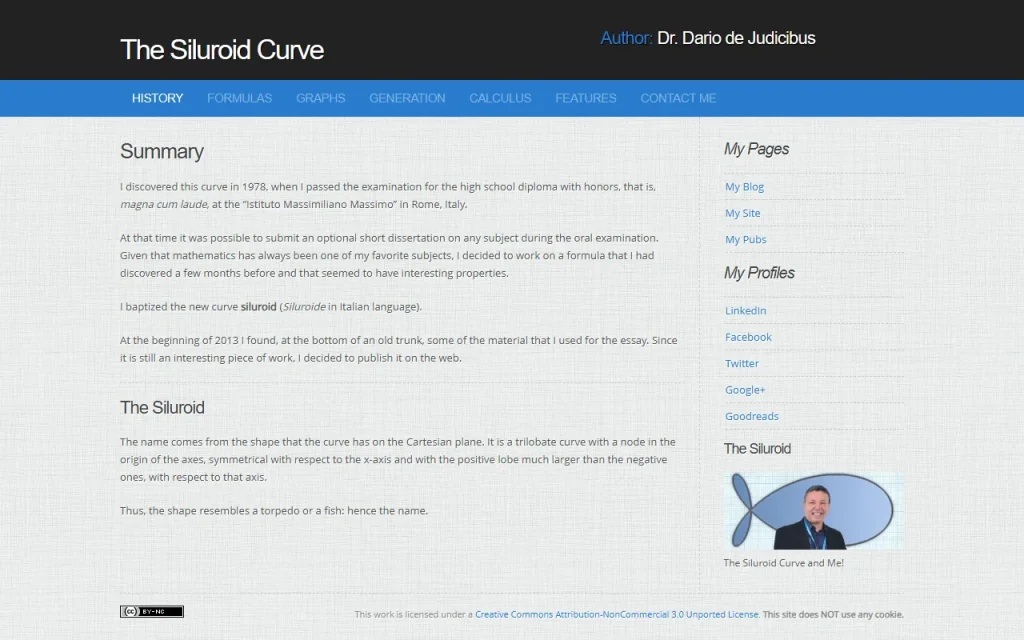Open the My Blog link
Image resolution: width=1024 pixels, height=640 pixels.
coord(744,187)
